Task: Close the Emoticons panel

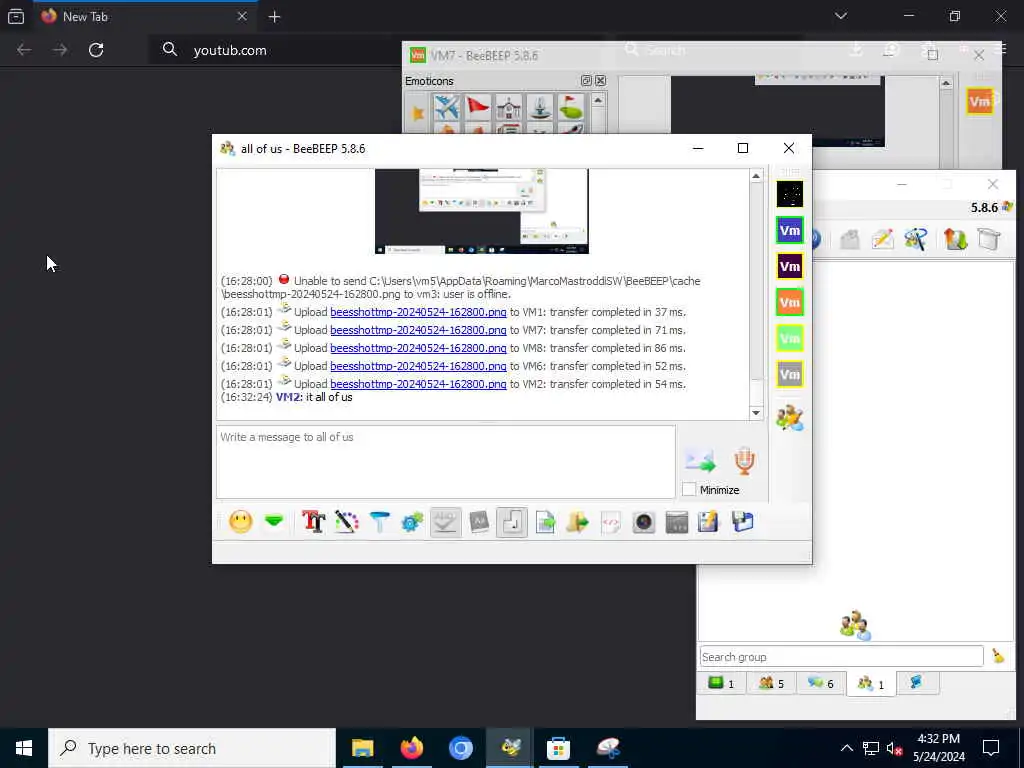Action: [600, 80]
